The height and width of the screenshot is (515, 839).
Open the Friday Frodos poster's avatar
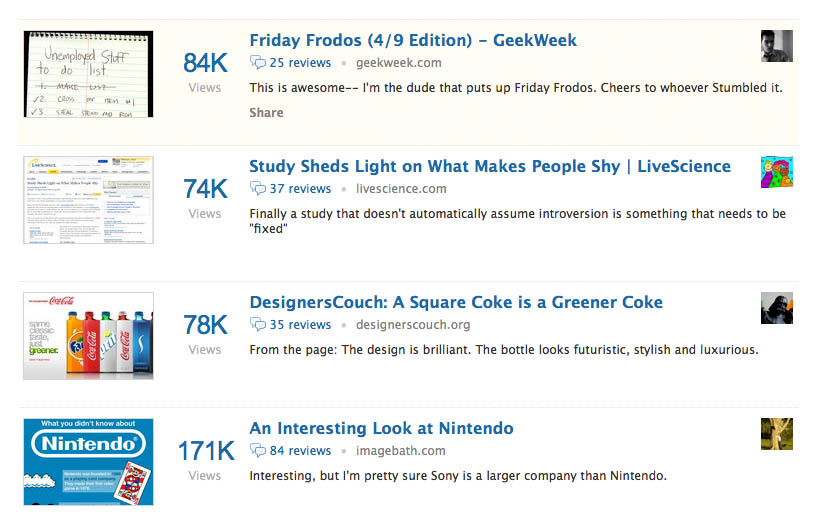[776, 46]
